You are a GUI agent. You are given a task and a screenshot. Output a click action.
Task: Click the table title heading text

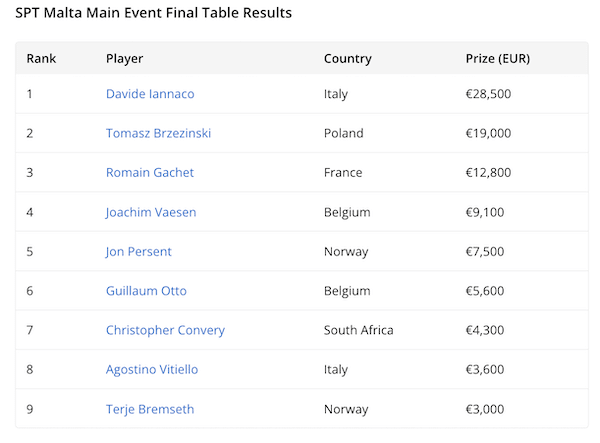pyautogui.click(x=154, y=14)
